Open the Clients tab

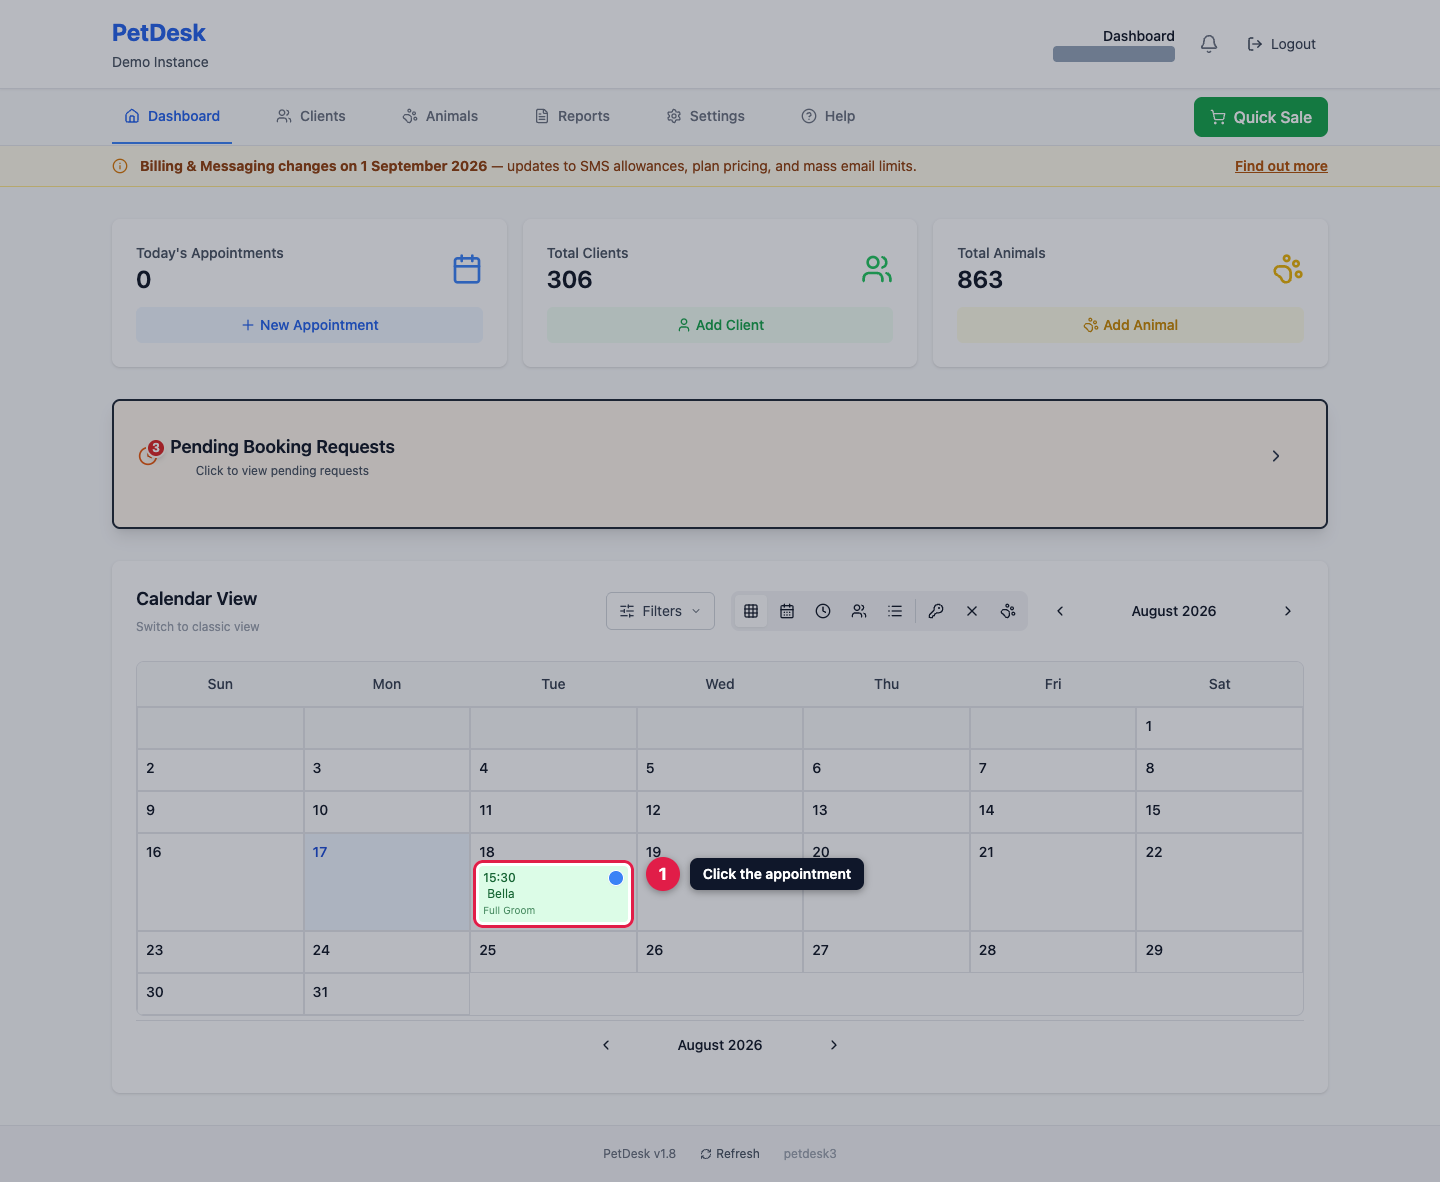[311, 116]
